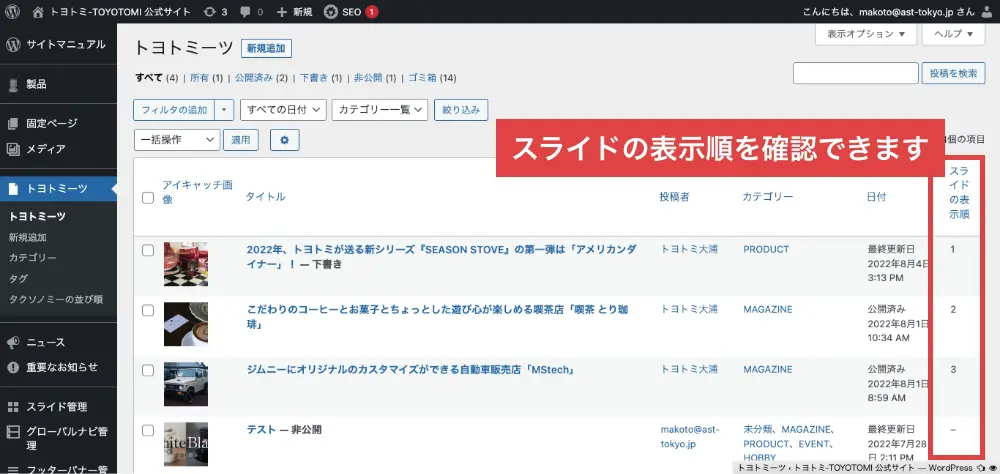Click the フィルタの追加 button

click(174, 110)
